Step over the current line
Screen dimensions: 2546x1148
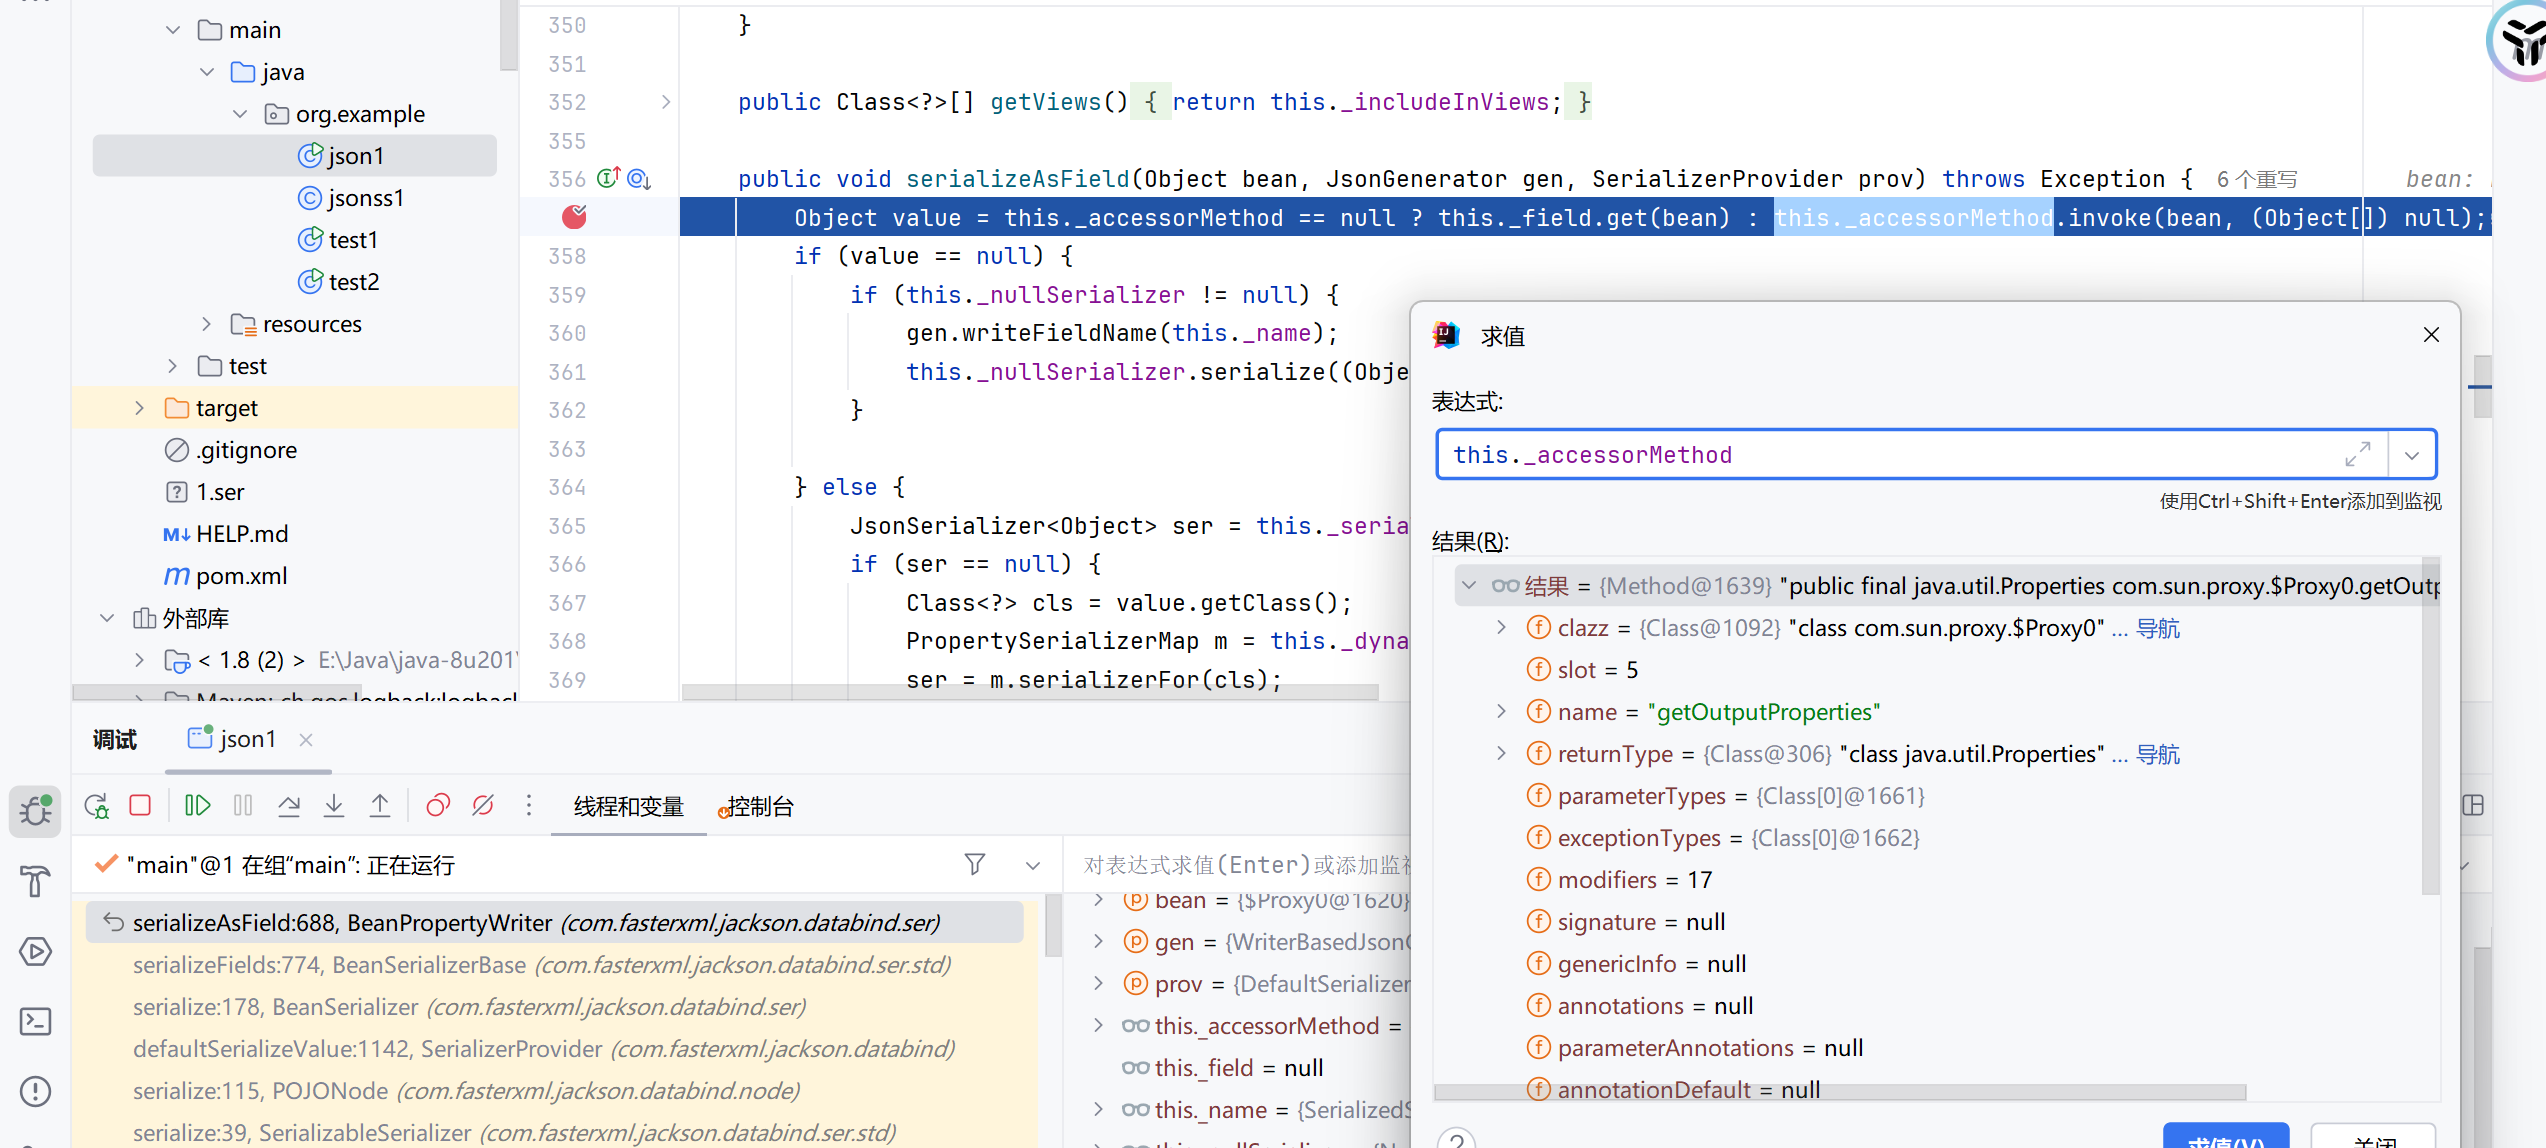[x=289, y=806]
